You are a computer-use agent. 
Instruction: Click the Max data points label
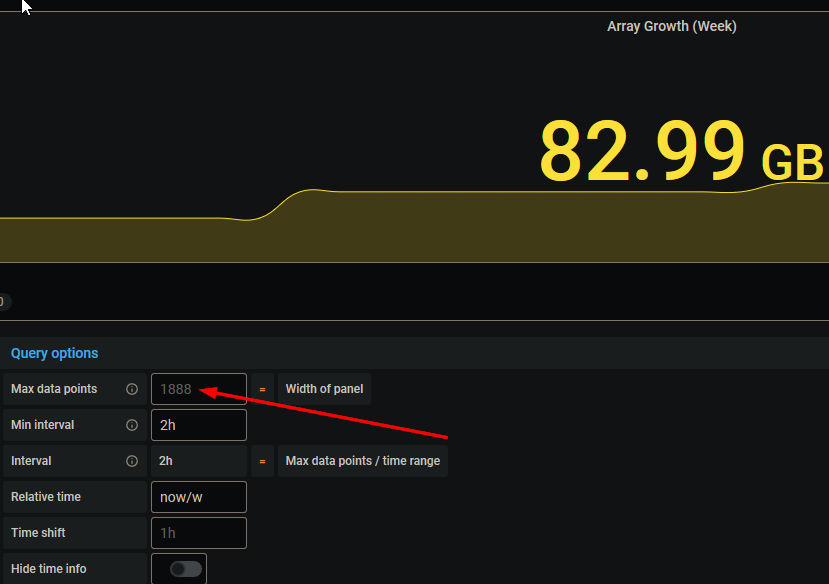(54, 389)
